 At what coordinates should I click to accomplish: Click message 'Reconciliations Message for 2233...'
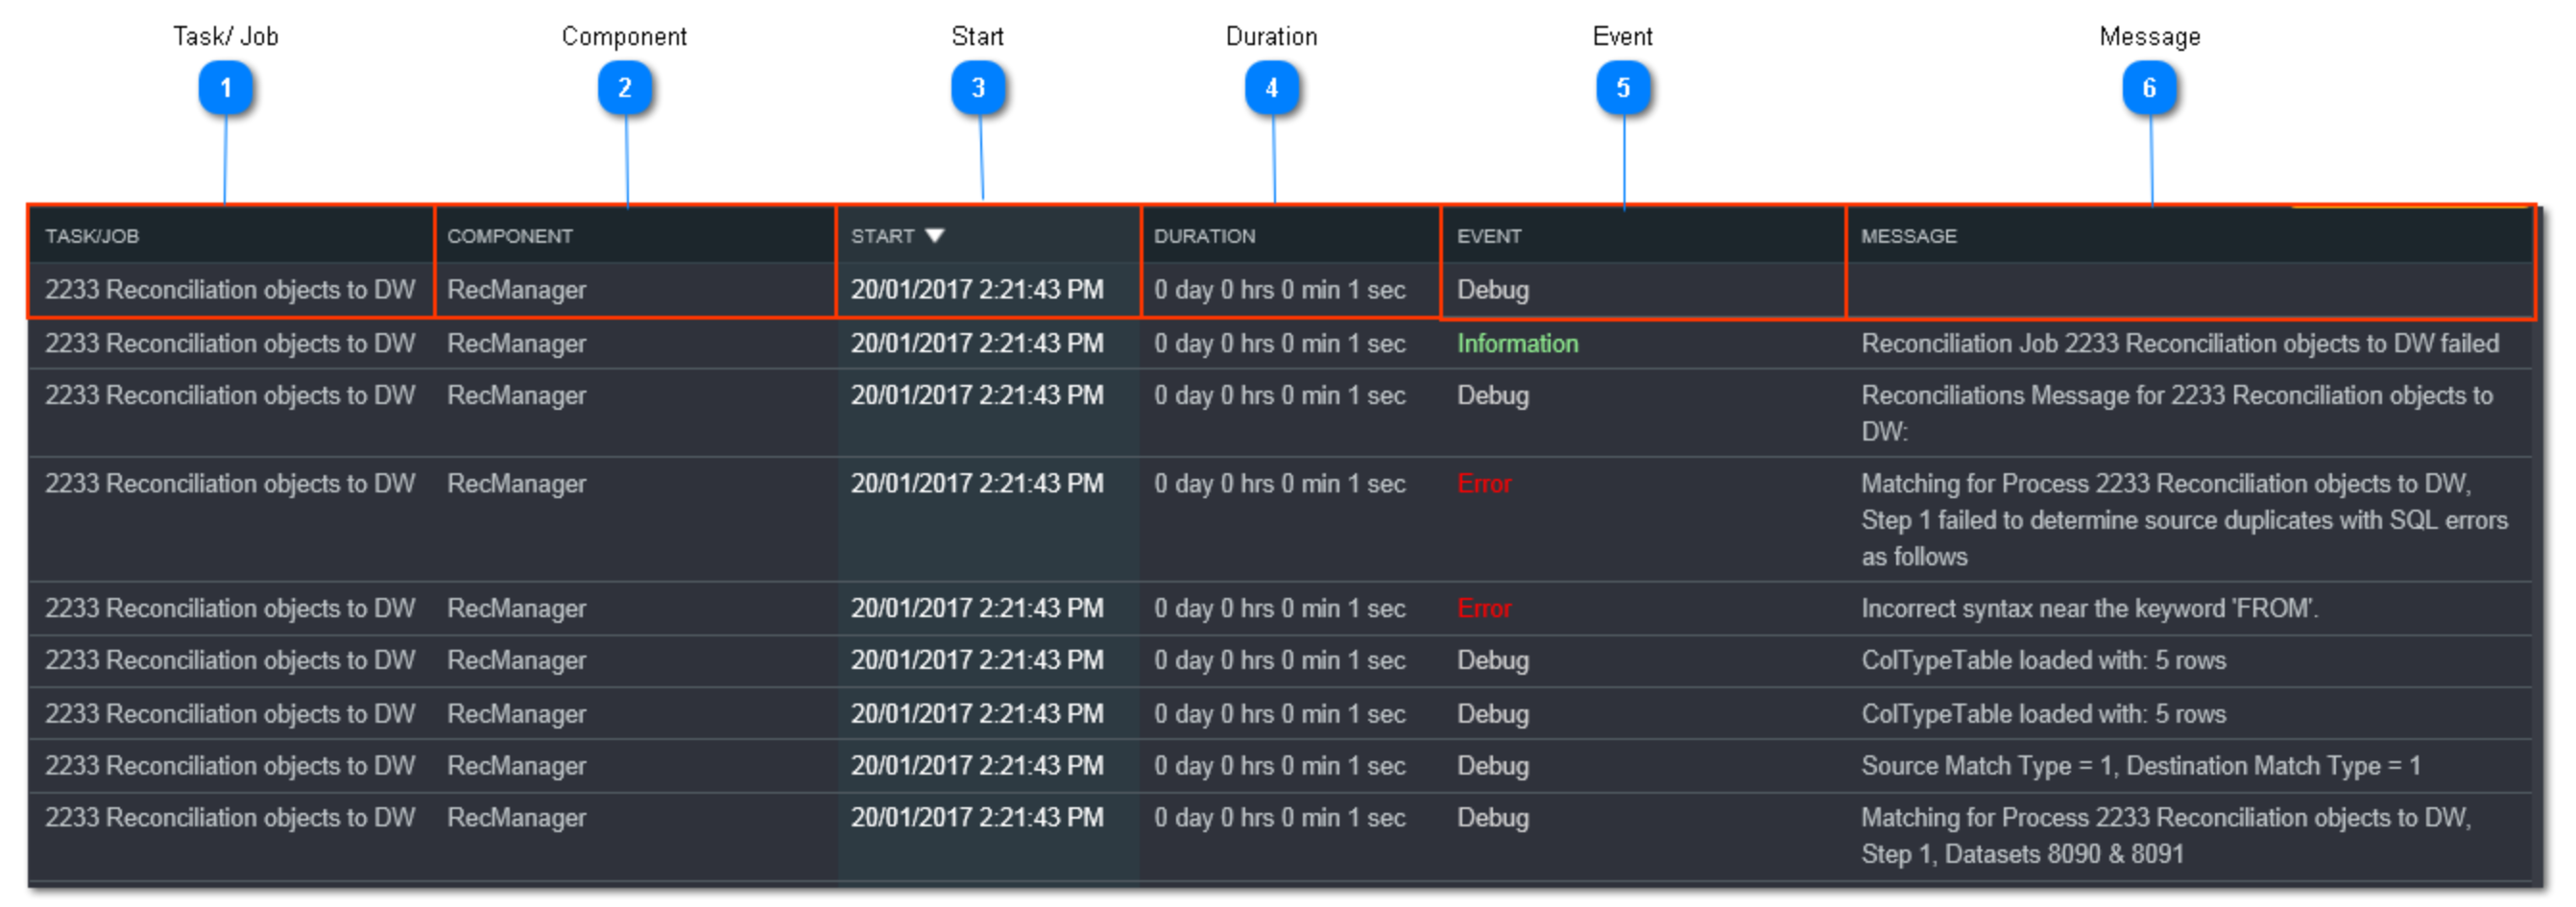(2176, 413)
